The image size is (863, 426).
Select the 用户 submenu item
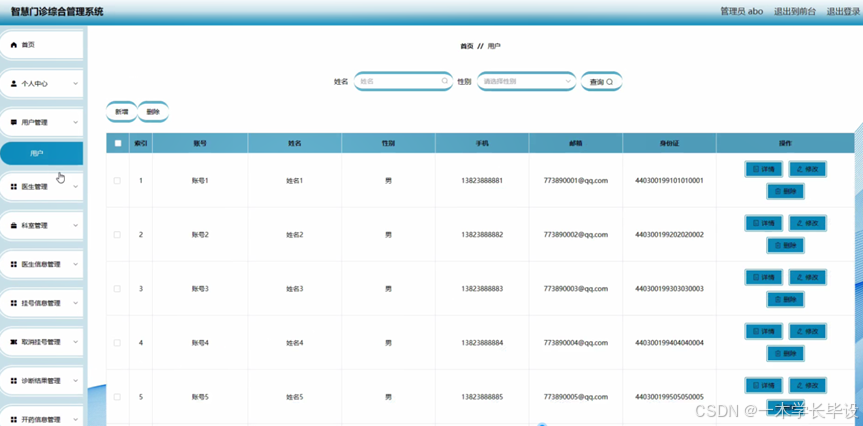click(x=42, y=154)
